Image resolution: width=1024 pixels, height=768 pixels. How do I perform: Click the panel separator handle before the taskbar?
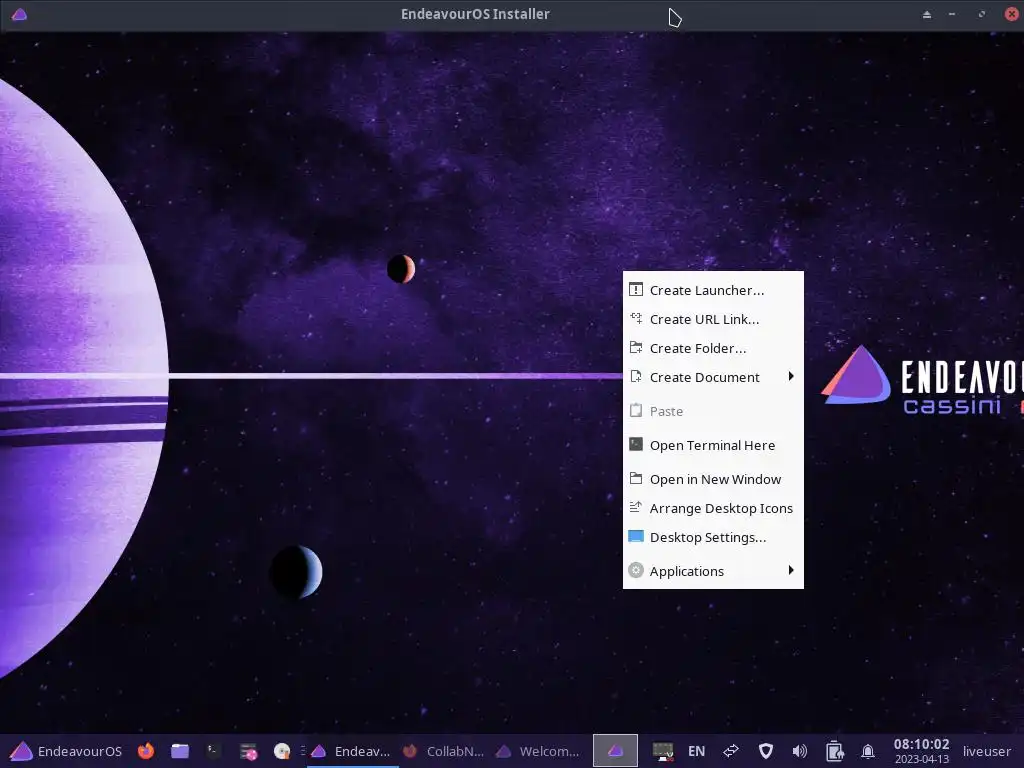pos(302,751)
